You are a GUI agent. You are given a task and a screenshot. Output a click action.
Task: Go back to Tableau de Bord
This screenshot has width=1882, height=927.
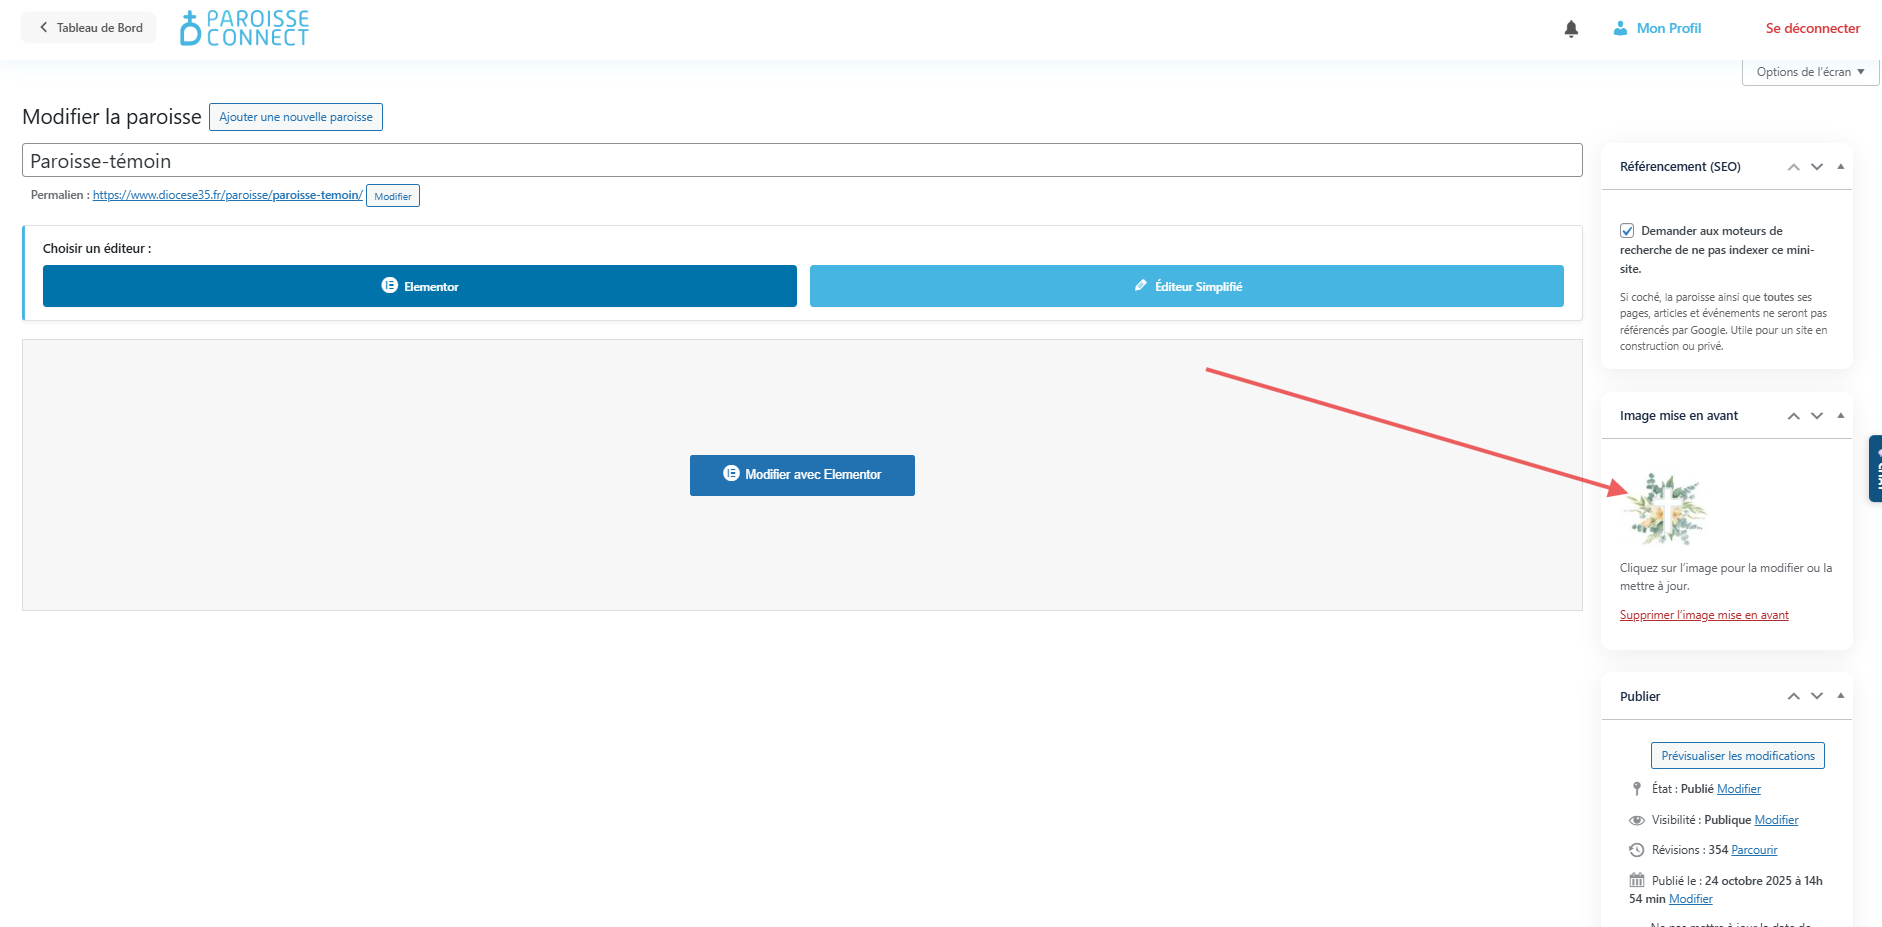tap(89, 28)
